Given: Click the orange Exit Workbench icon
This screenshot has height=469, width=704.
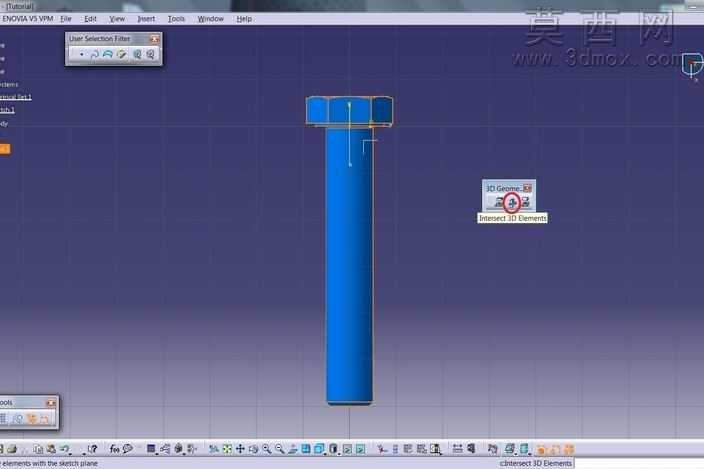Looking at the screenshot, I should point(541,449).
